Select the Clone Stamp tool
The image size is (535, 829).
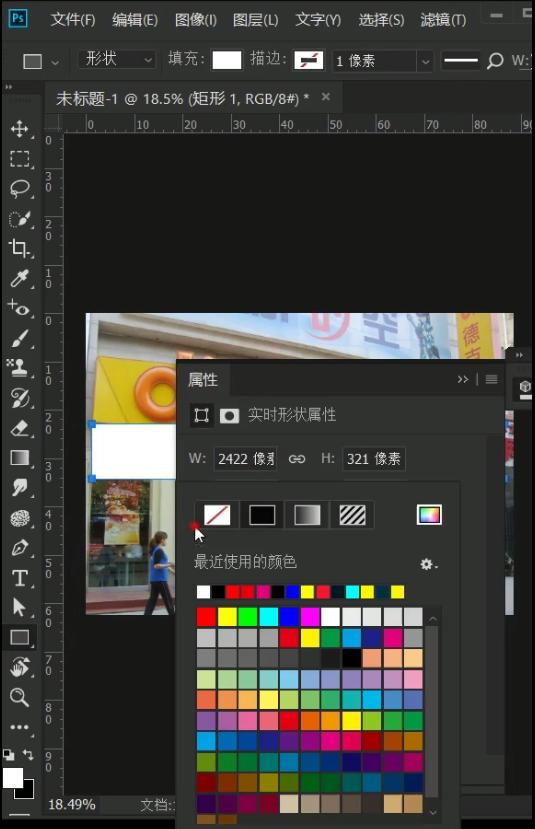[20, 367]
